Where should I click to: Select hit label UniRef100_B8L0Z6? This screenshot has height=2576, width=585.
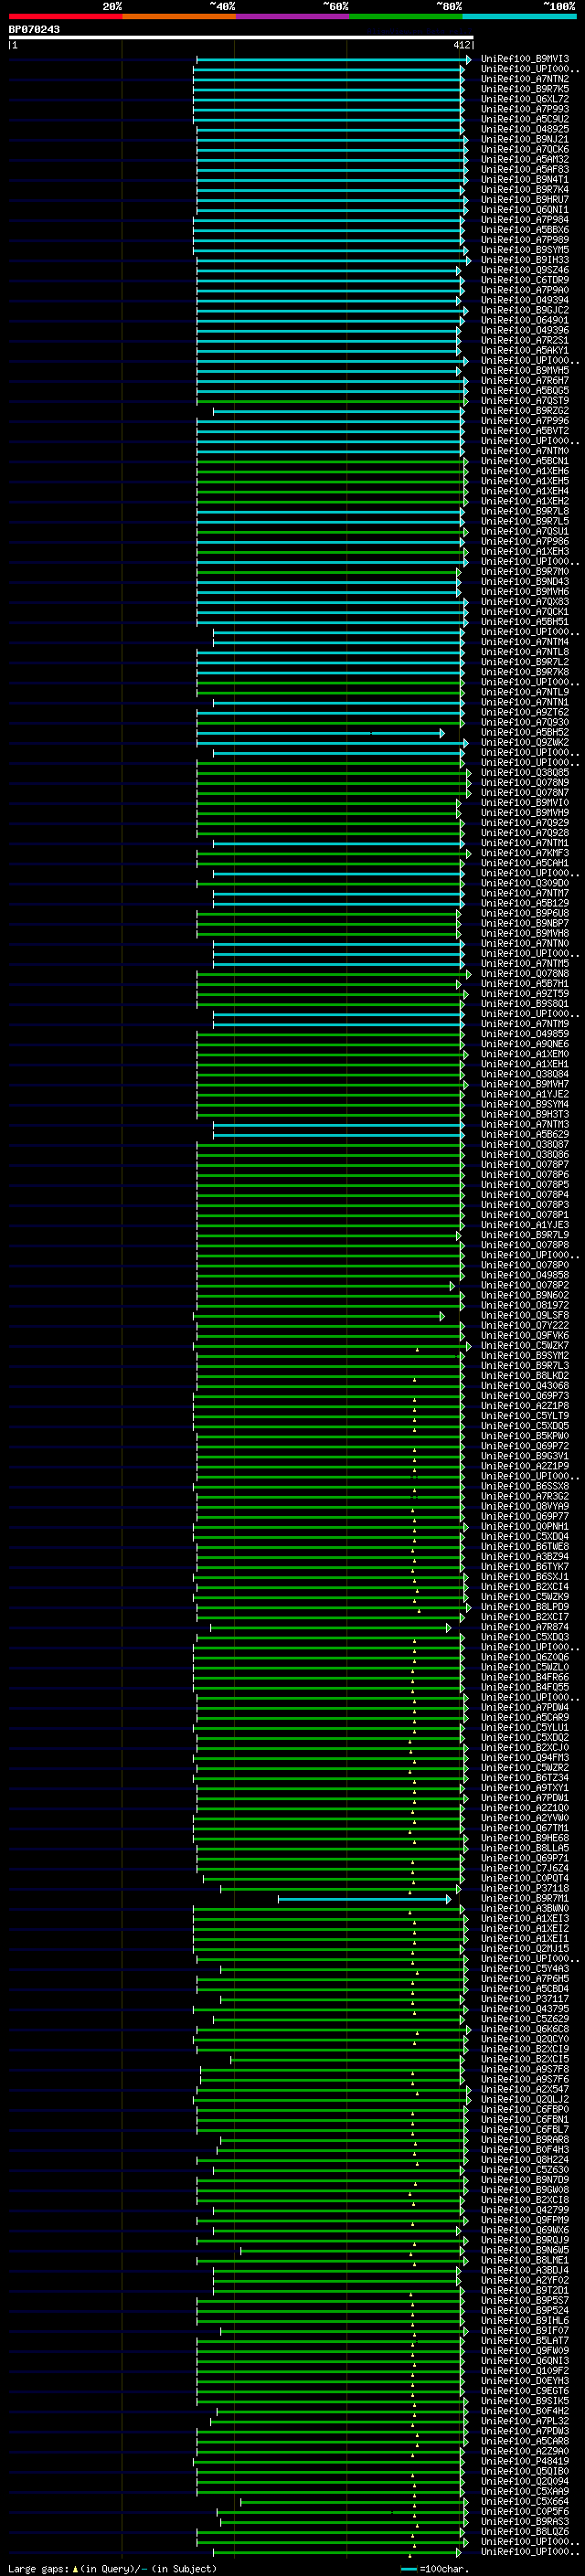525,2532
